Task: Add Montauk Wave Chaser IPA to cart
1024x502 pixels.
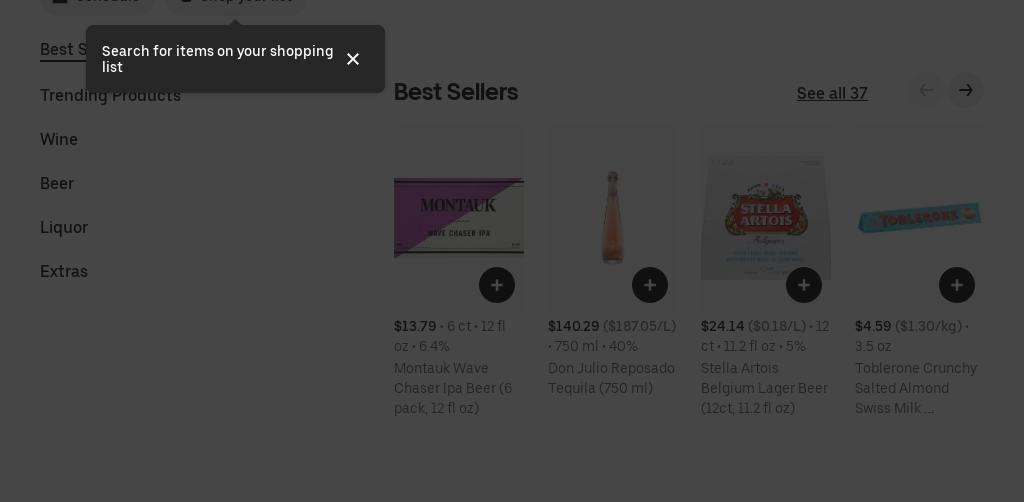Action: coord(497,285)
